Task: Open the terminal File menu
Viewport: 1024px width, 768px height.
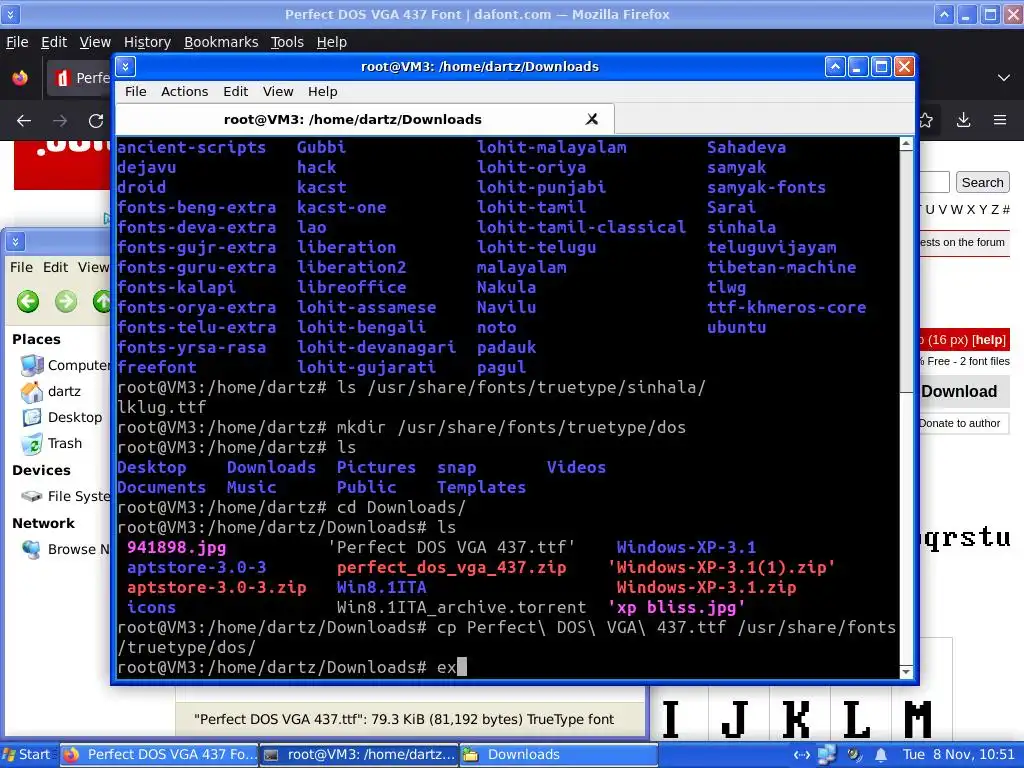Action: point(136,91)
